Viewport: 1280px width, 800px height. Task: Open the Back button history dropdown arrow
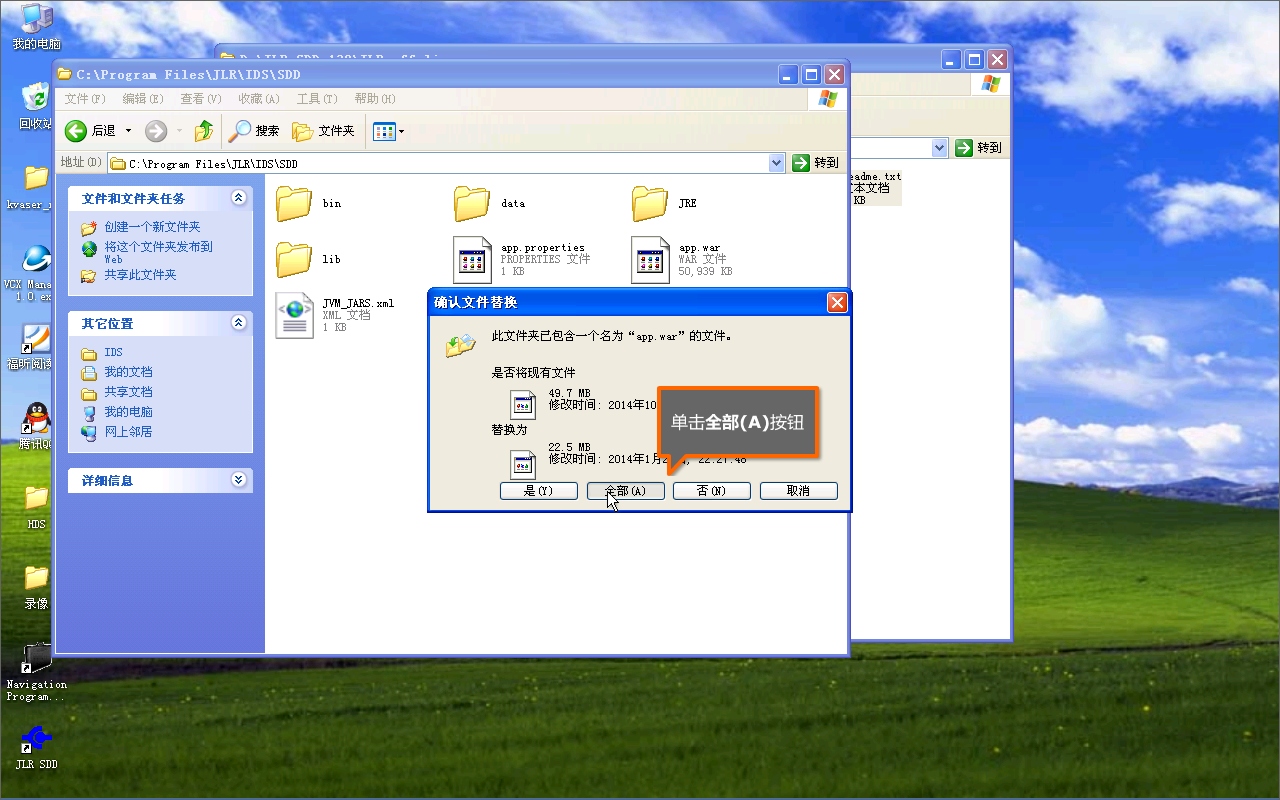tap(128, 131)
